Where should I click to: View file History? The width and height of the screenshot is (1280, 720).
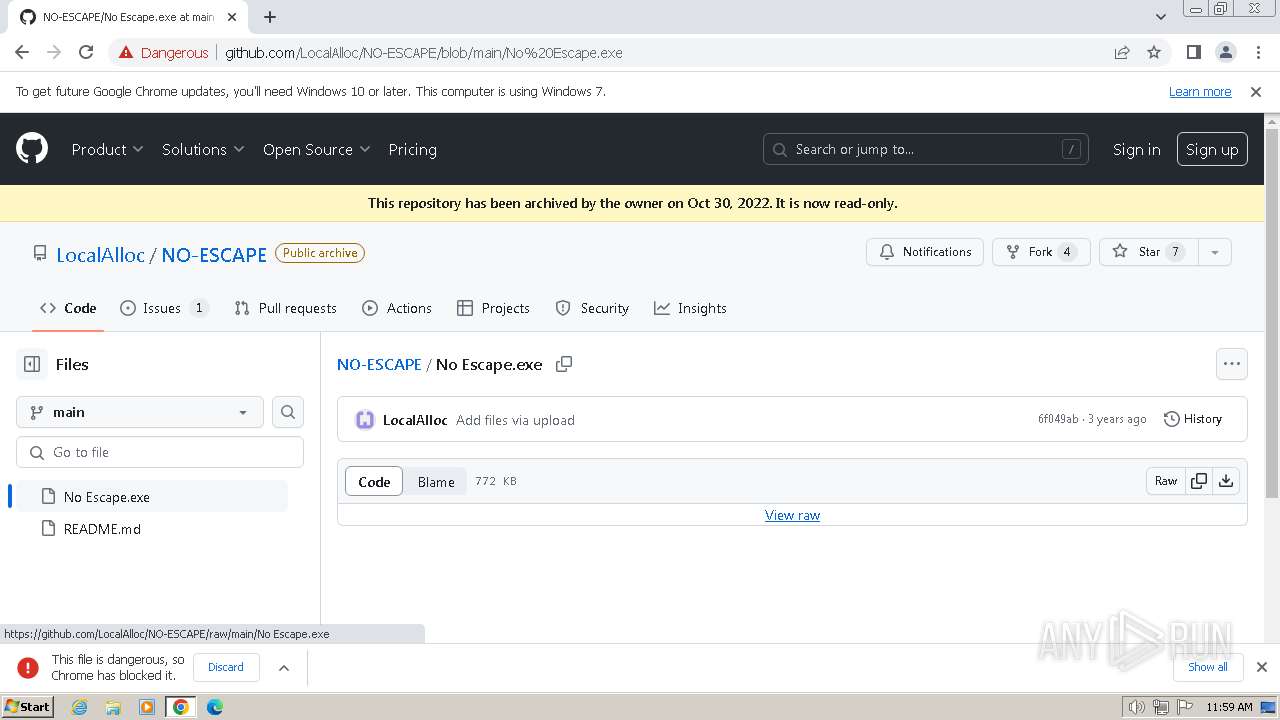(1193, 419)
